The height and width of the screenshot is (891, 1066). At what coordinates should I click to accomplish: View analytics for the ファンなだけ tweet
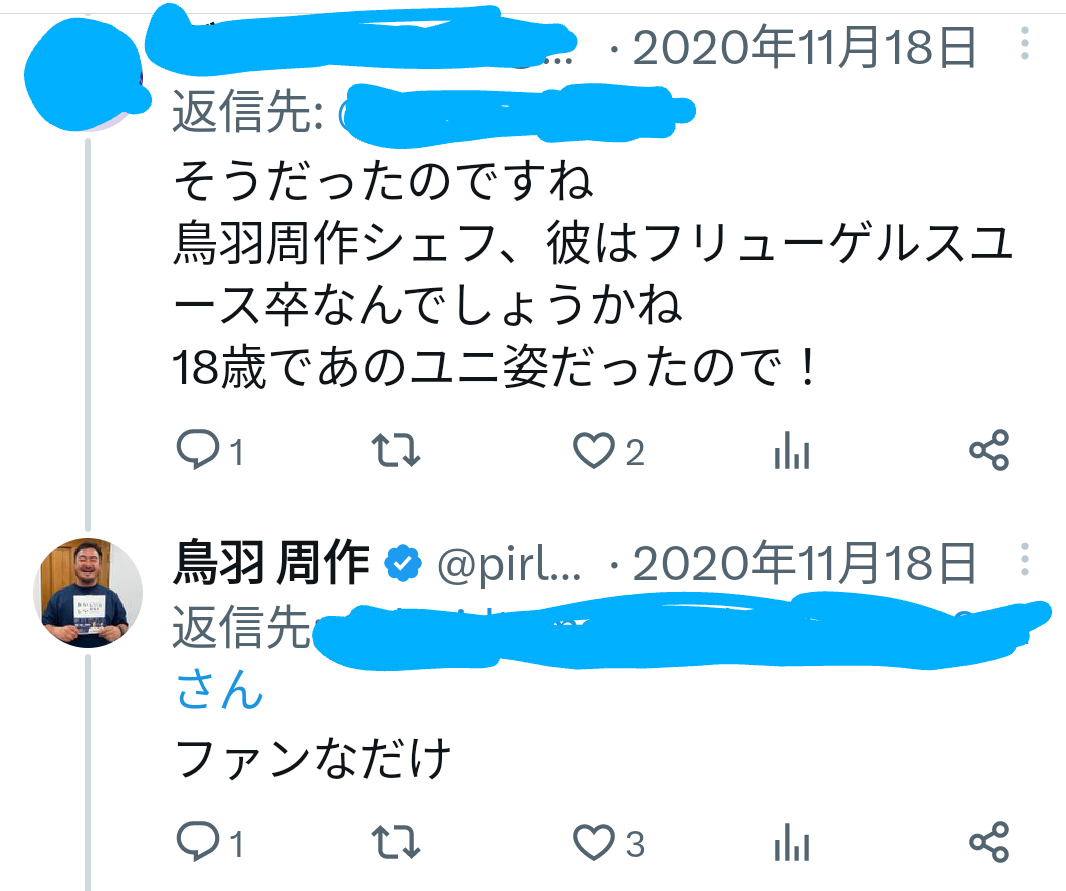click(792, 841)
